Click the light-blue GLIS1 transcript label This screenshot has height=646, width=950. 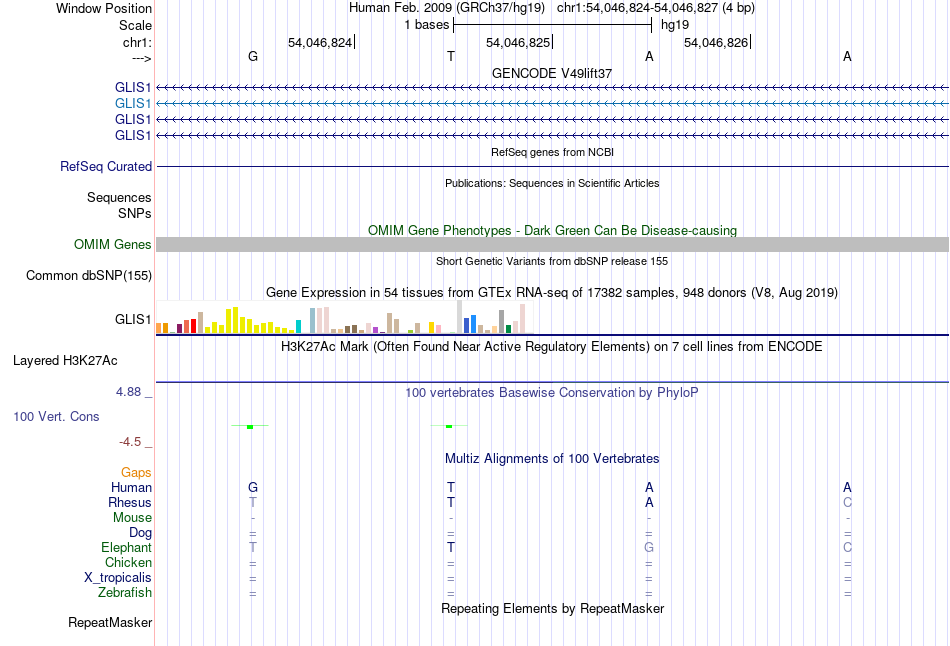(x=133, y=104)
